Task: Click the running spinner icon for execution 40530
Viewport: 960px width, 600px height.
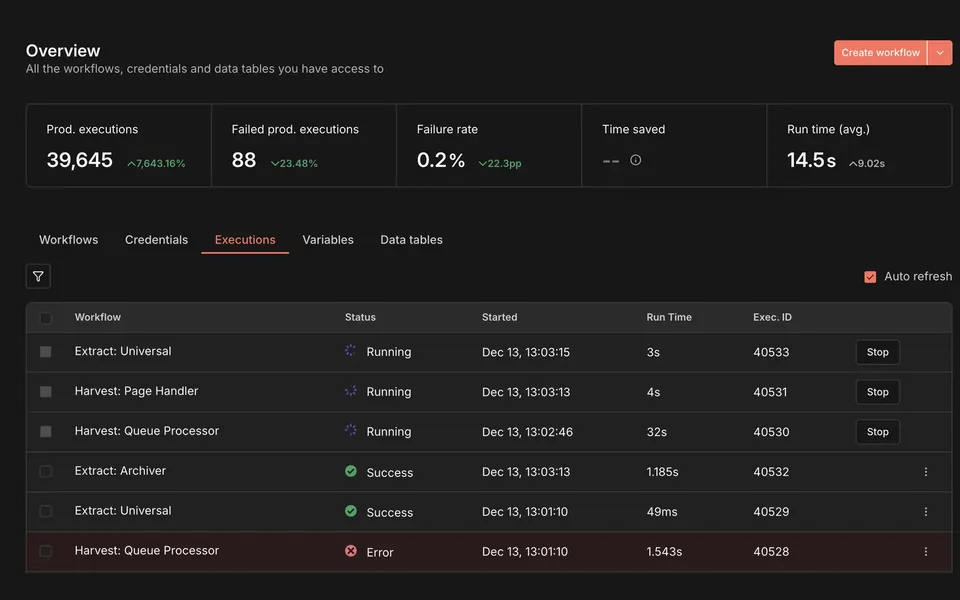Action: point(350,430)
